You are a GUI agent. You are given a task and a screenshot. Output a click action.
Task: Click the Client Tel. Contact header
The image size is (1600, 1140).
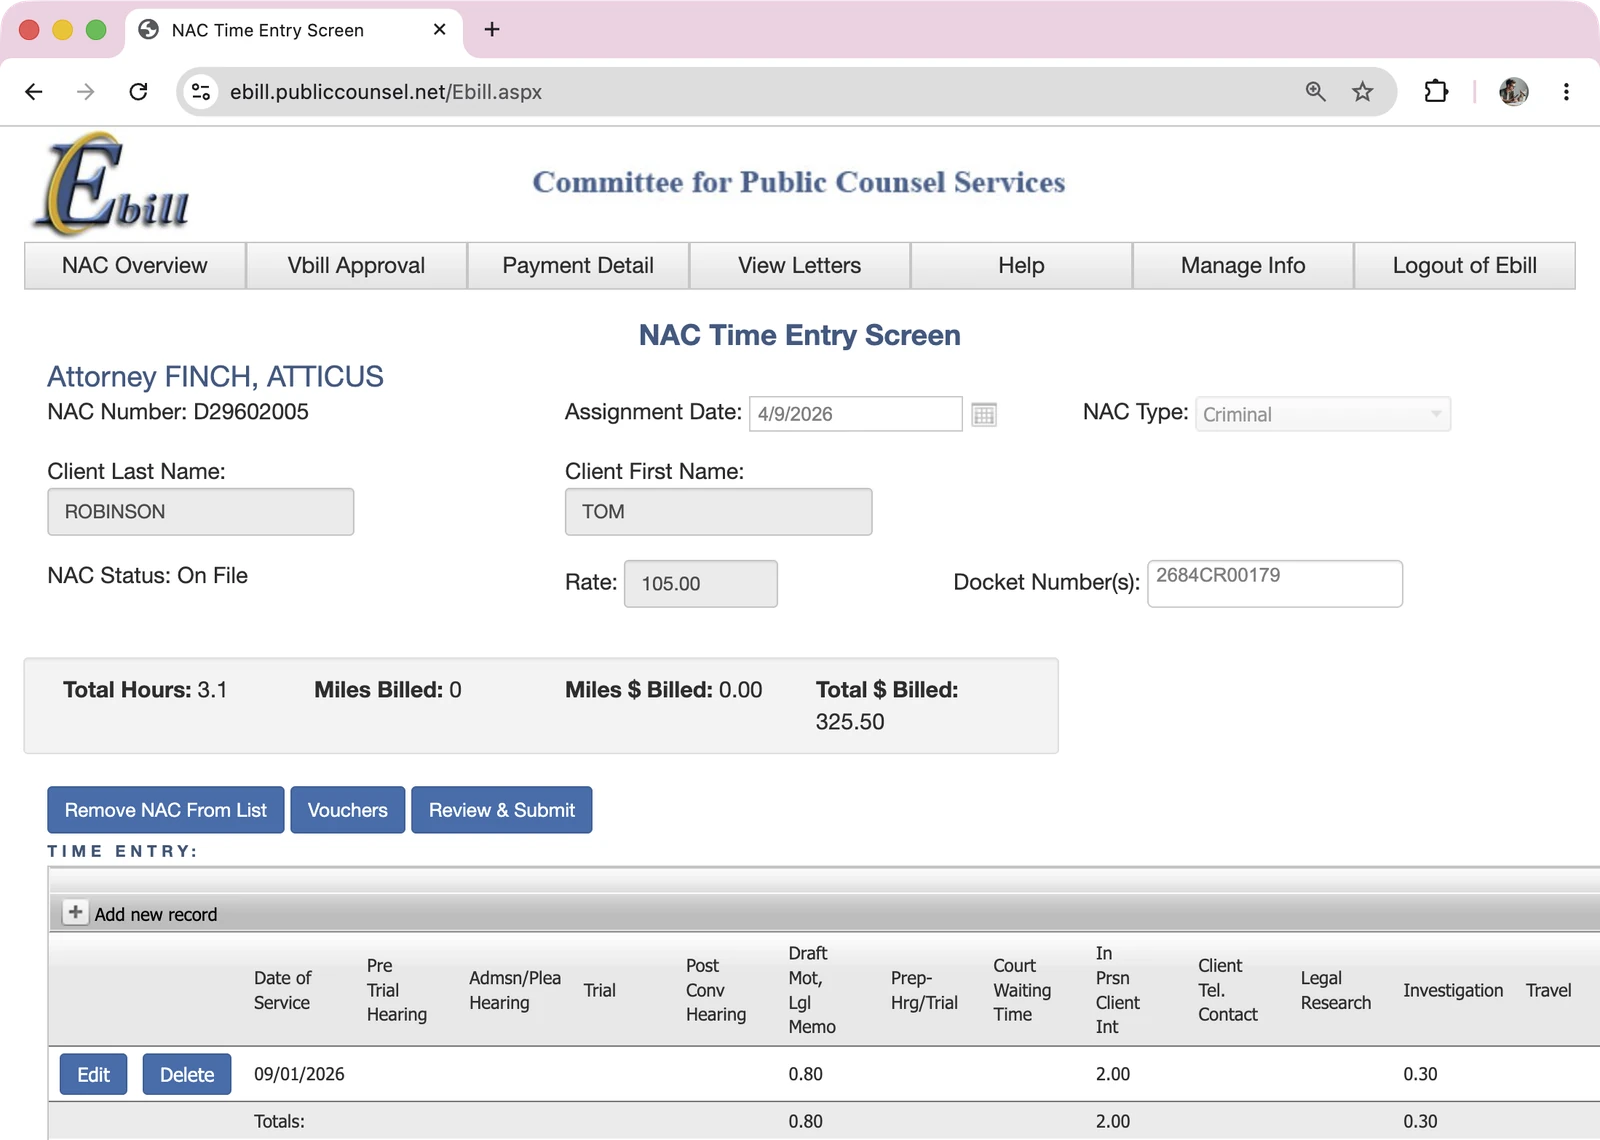pyautogui.click(x=1228, y=990)
